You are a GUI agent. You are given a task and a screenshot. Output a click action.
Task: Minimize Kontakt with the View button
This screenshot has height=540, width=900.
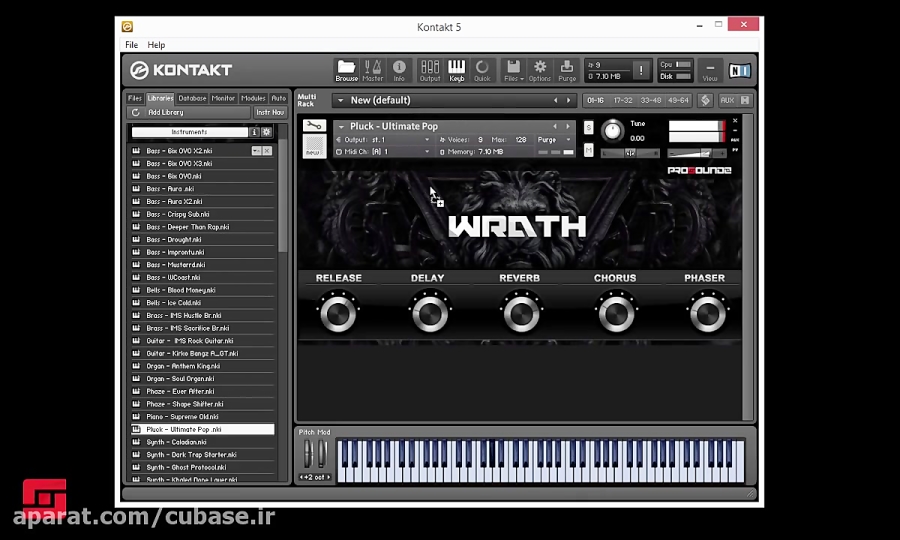click(x=710, y=71)
